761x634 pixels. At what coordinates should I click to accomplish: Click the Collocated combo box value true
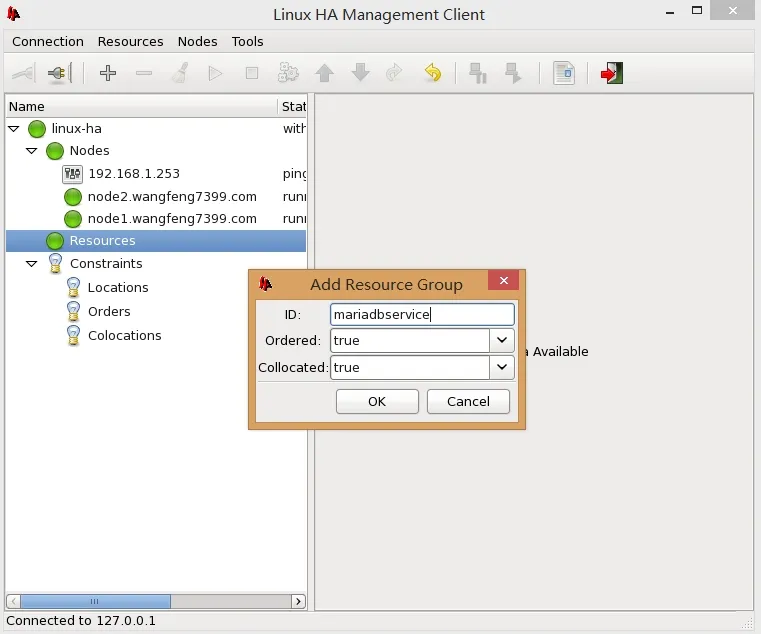[x=410, y=367]
